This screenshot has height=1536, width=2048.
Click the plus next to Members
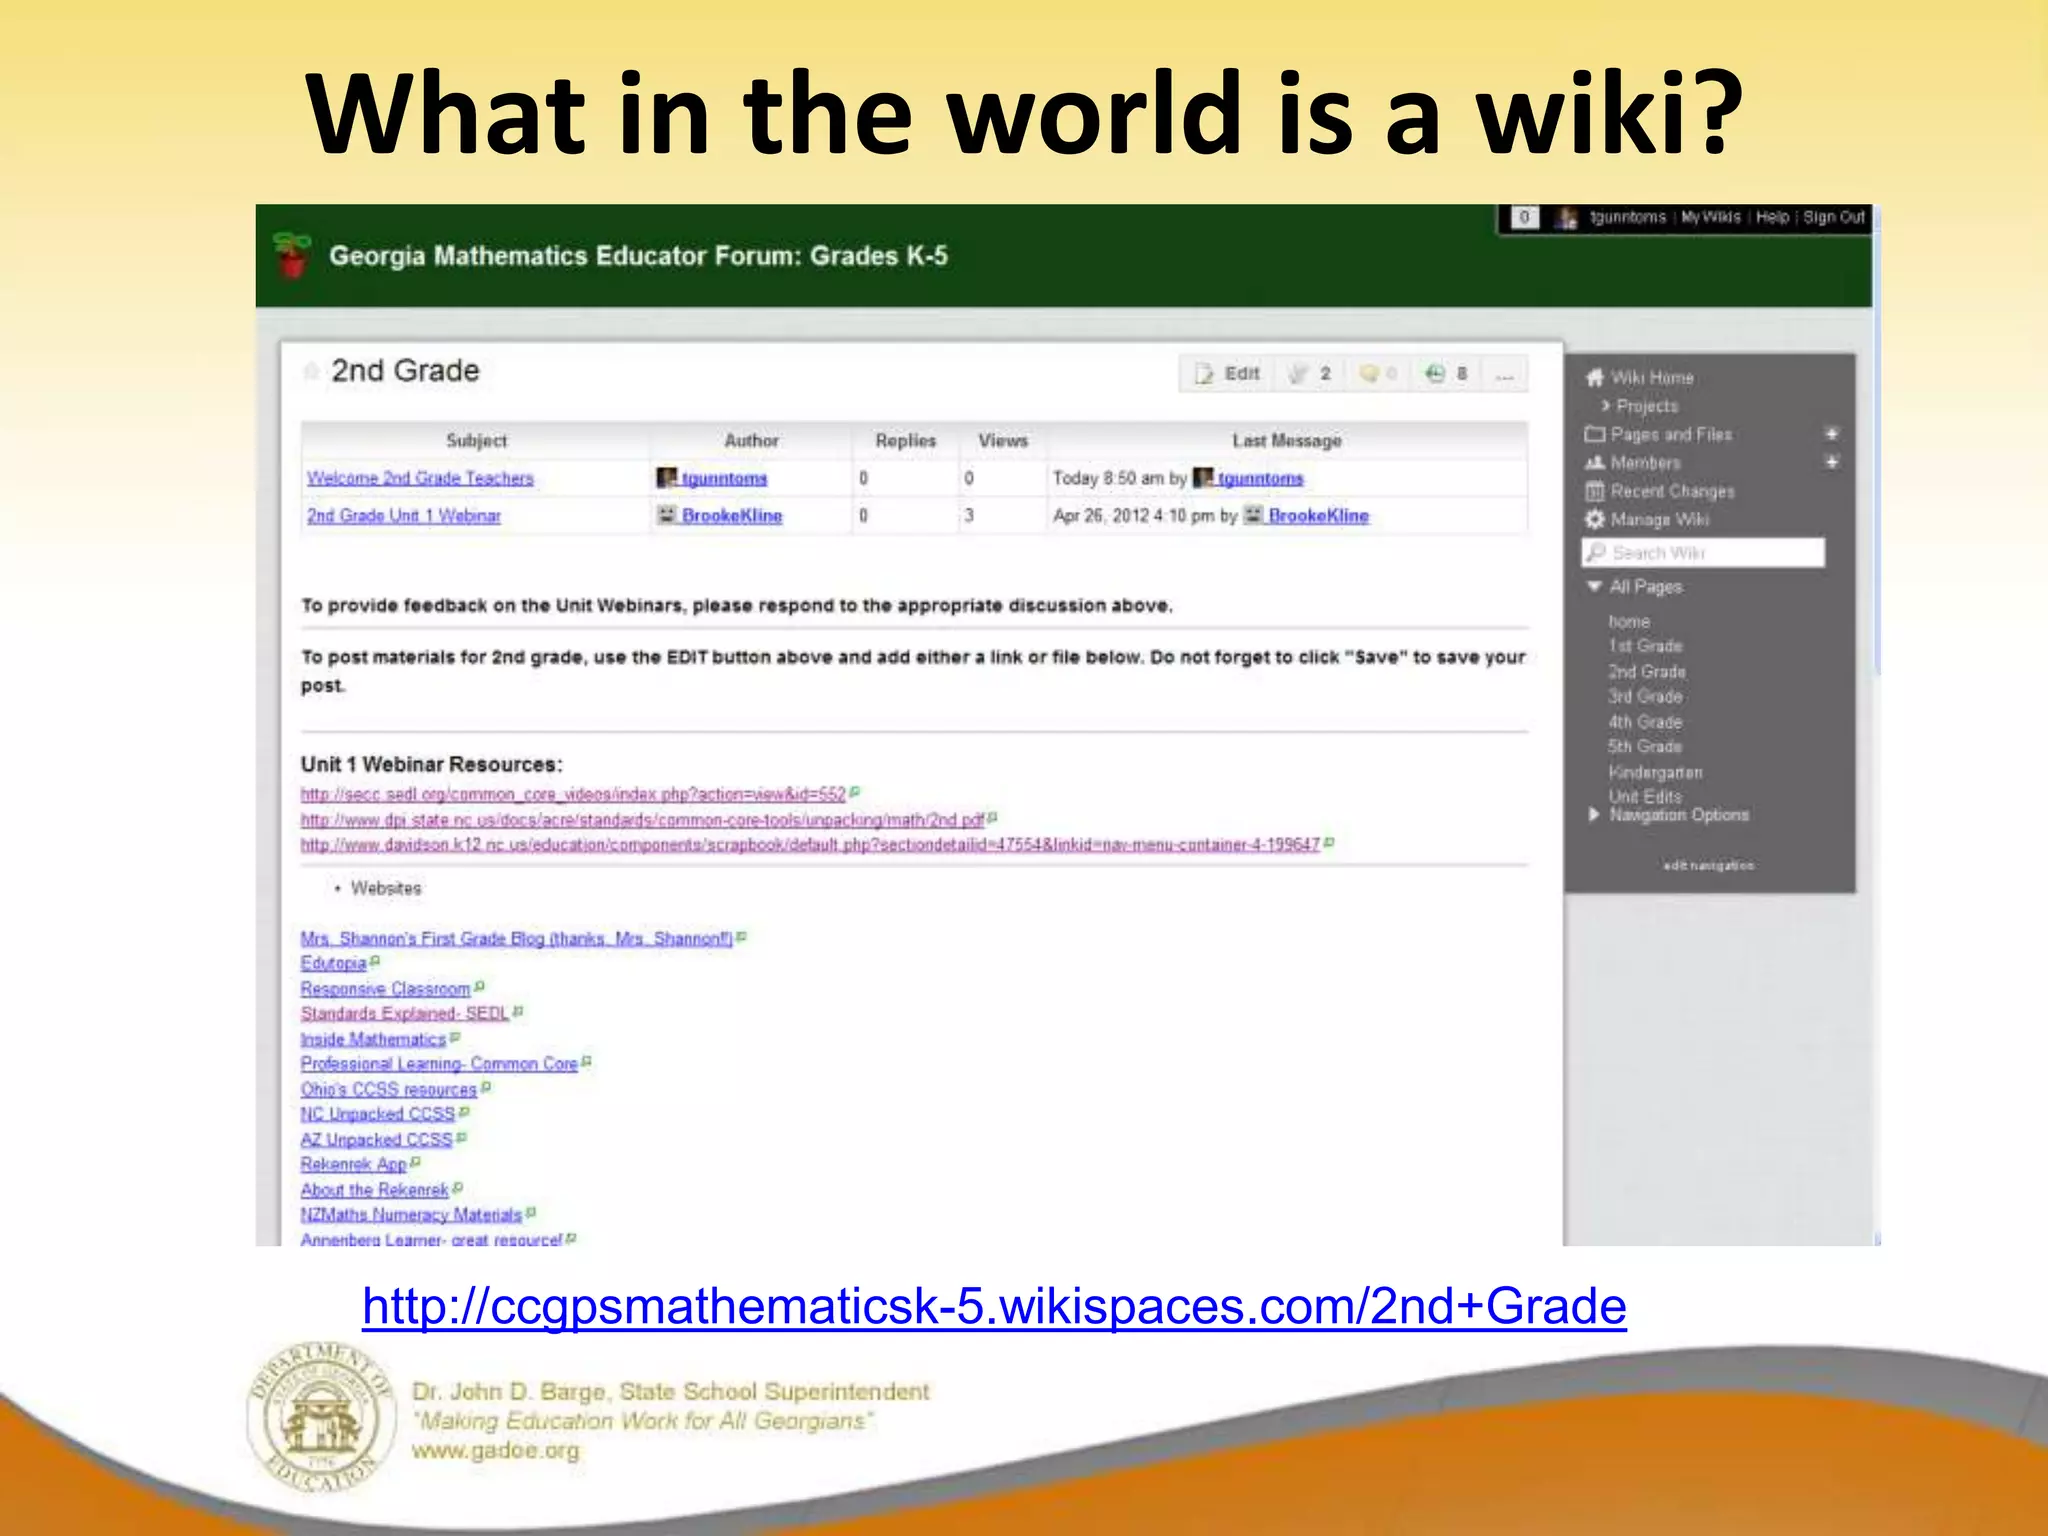pos(1831,462)
